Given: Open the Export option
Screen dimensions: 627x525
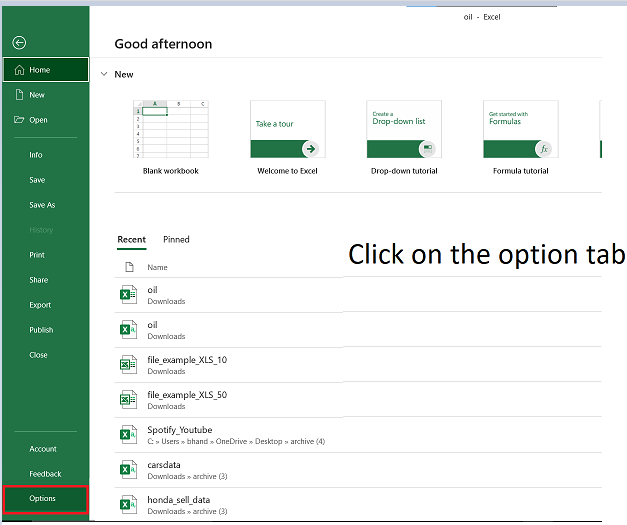Looking at the screenshot, I should click(x=40, y=305).
